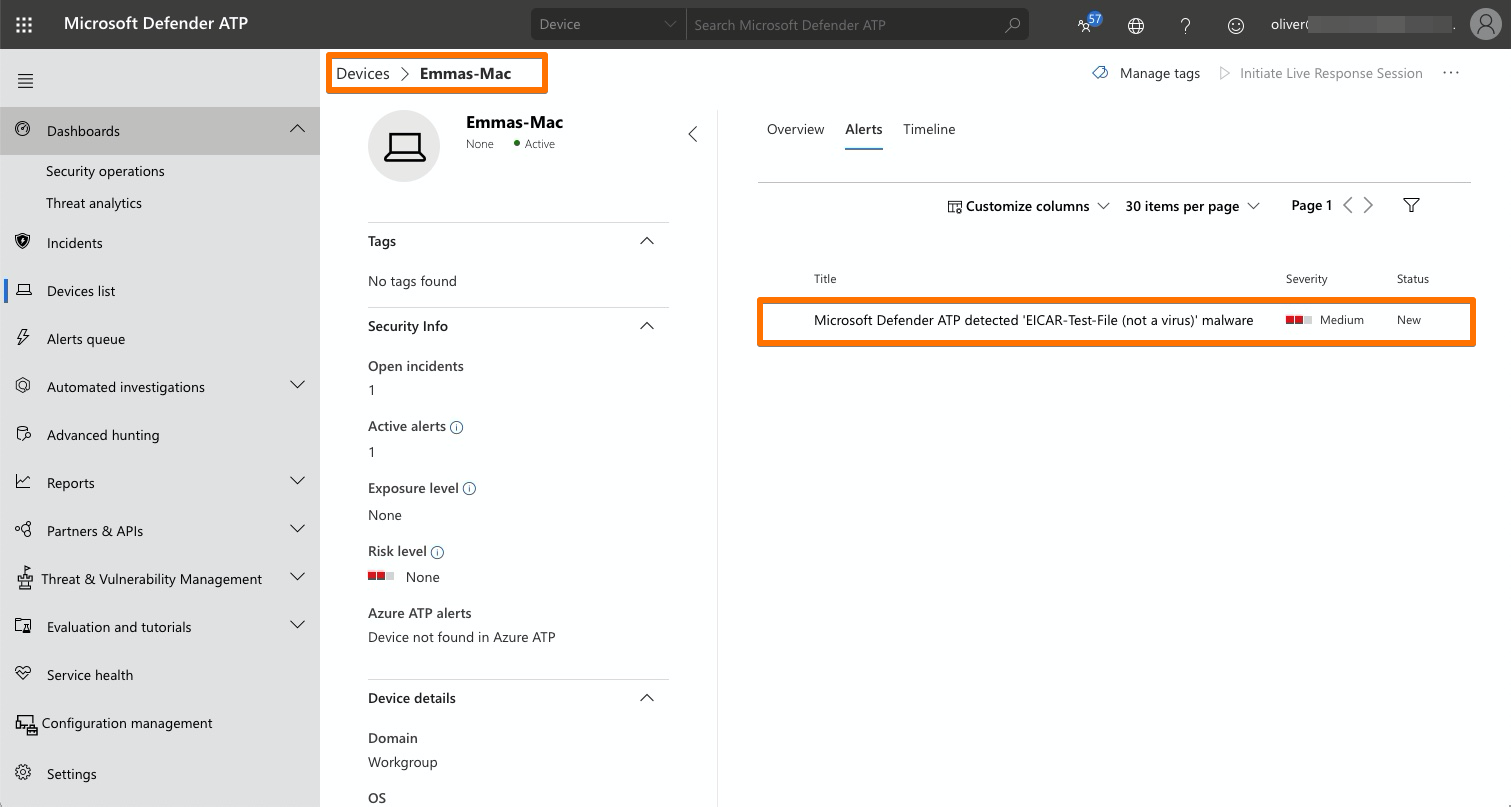Collapse the device info pane chevron

[x=693, y=132]
